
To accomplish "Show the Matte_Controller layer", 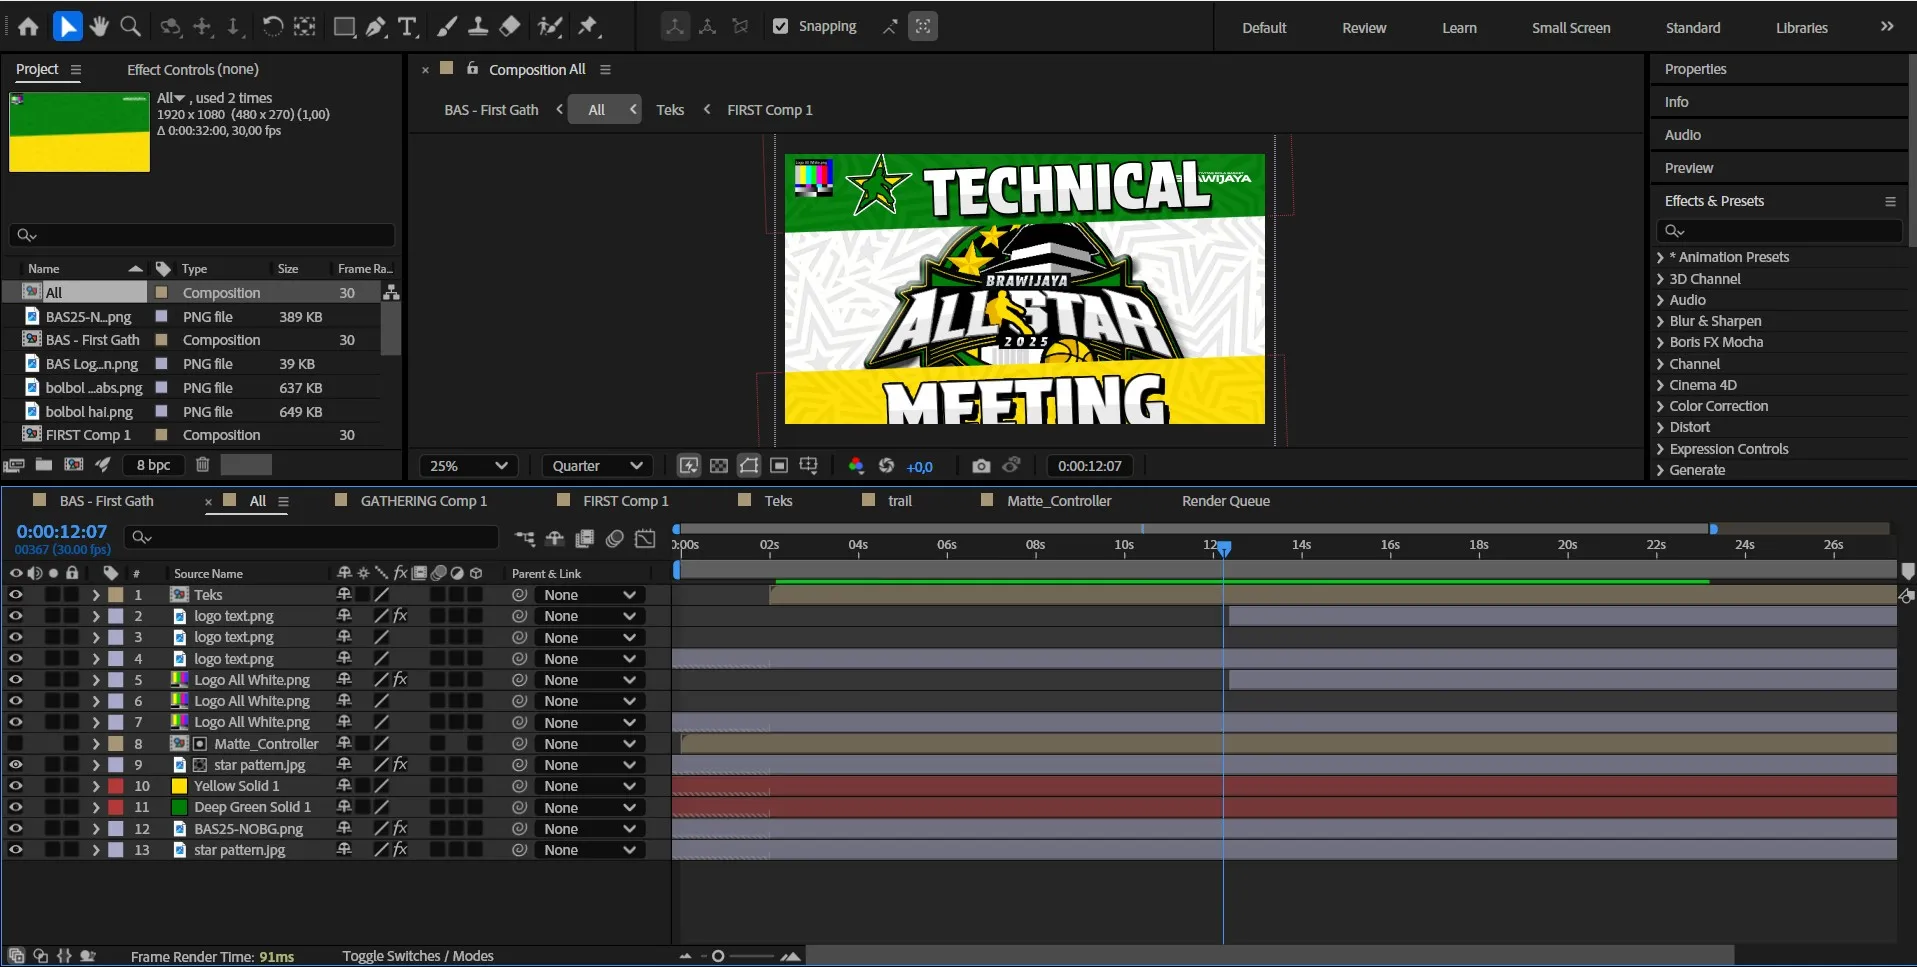I will pos(16,744).
